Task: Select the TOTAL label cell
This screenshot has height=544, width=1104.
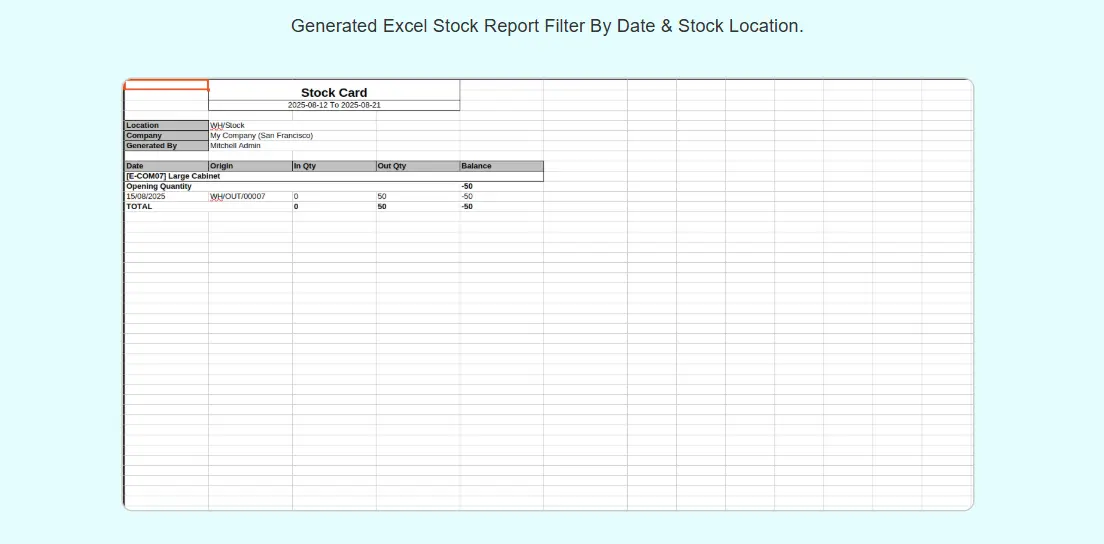Action: tap(166, 207)
